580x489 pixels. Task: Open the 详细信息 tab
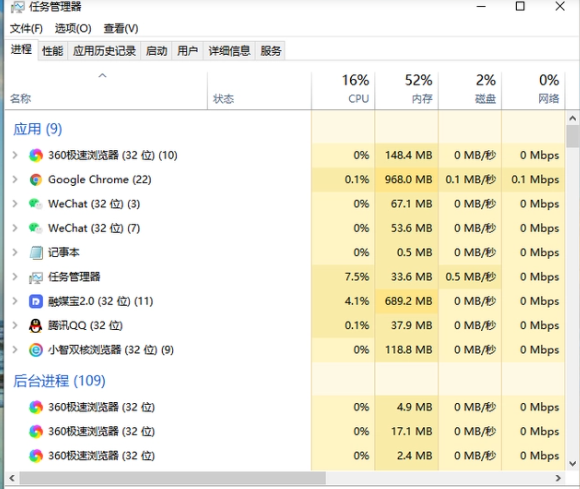(x=229, y=51)
